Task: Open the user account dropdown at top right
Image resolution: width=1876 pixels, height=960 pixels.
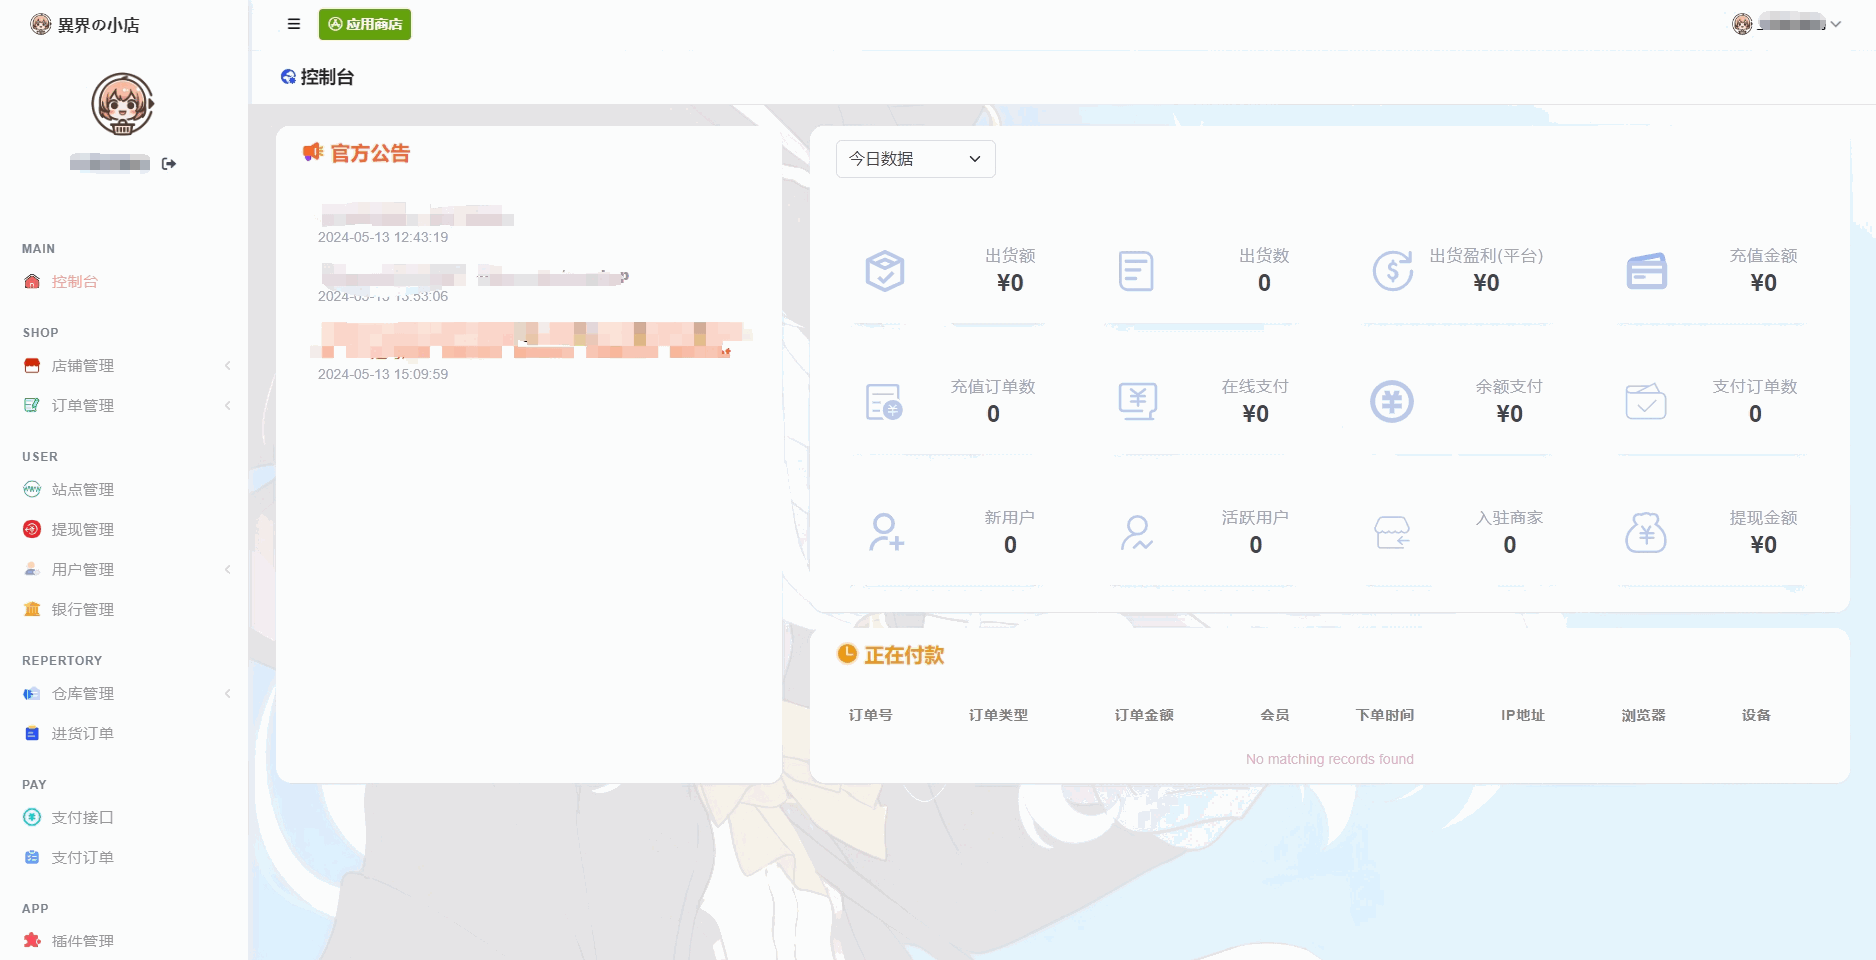Action: [x=1787, y=24]
